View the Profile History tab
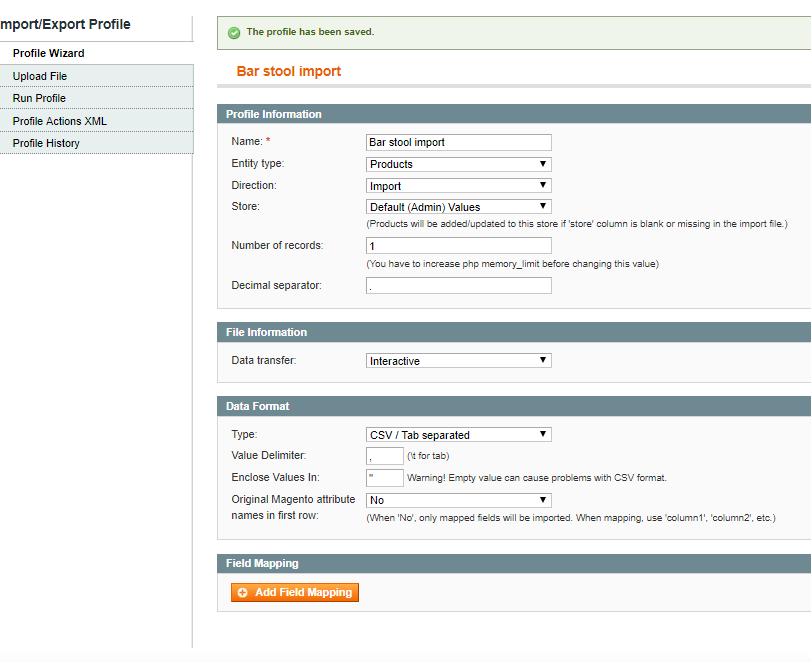The image size is (811, 662). click(x=46, y=143)
